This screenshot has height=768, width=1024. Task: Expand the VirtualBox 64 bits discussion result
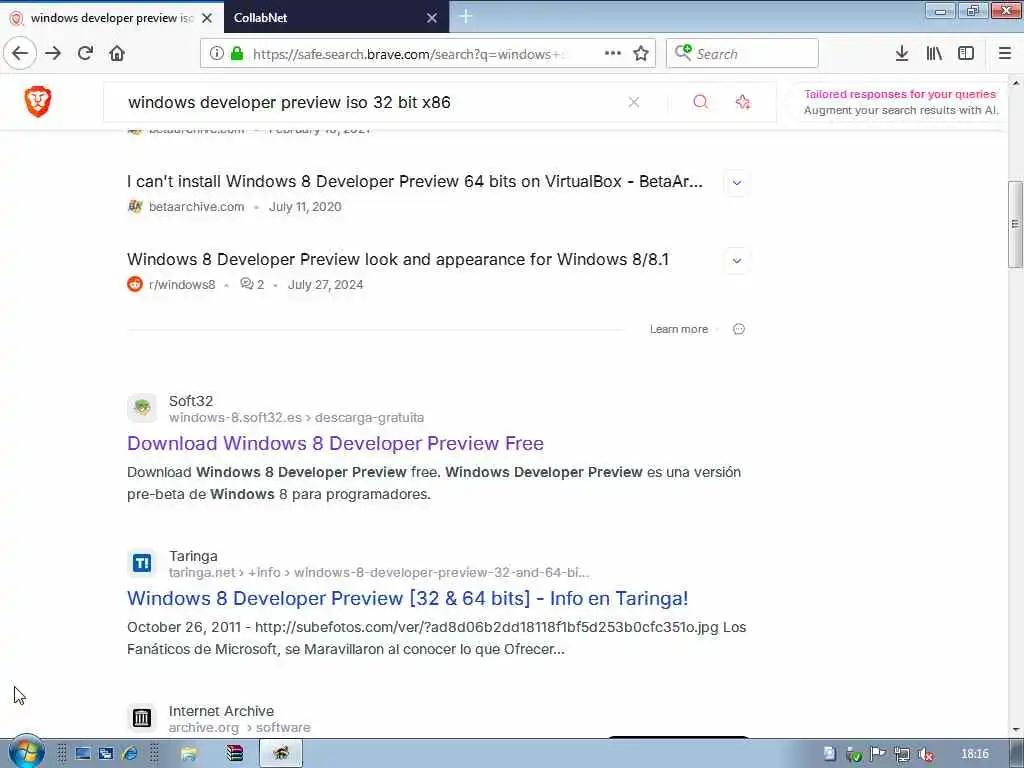pyautogui.click(x=737, y=183)
